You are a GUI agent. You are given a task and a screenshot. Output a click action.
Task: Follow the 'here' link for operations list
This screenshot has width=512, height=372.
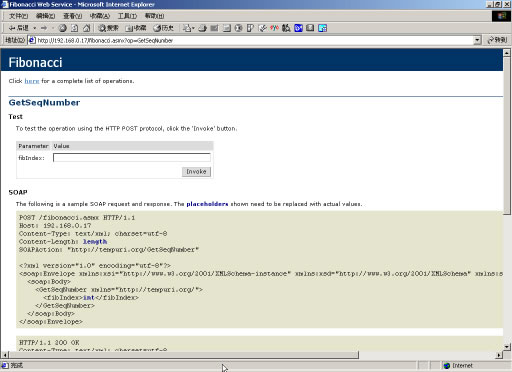point(32,81)
